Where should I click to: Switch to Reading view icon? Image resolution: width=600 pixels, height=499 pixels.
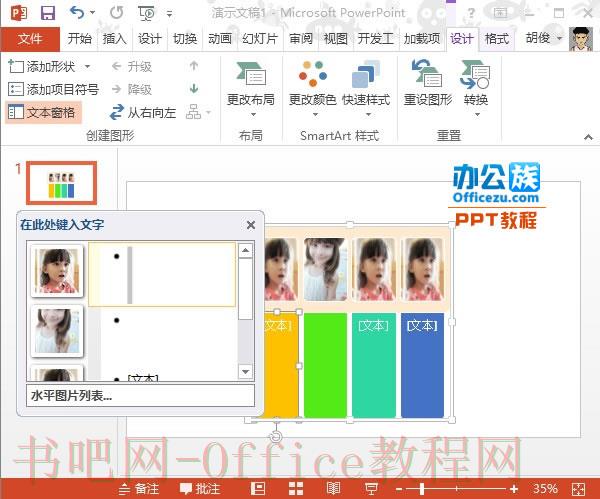tap(333, 489)
